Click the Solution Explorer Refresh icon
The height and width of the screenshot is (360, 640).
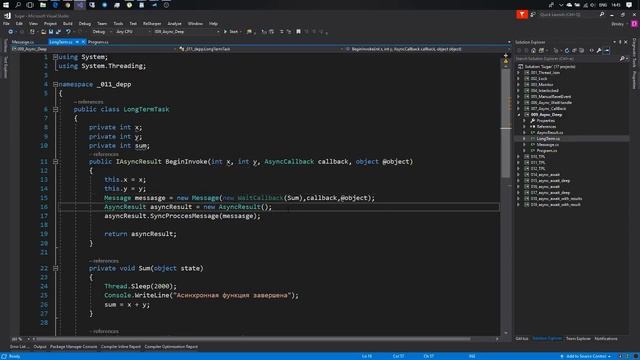coord(567,51)
